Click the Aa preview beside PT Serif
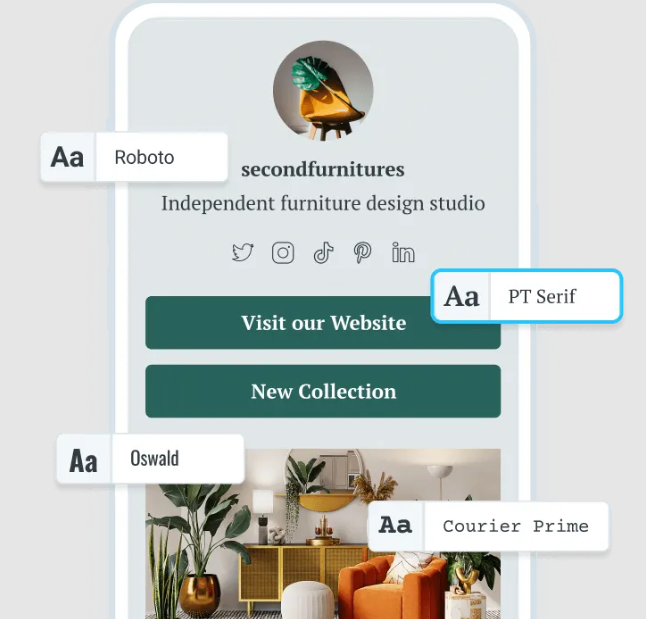This screenshot has height=619, width=646. tap(462, 296)
